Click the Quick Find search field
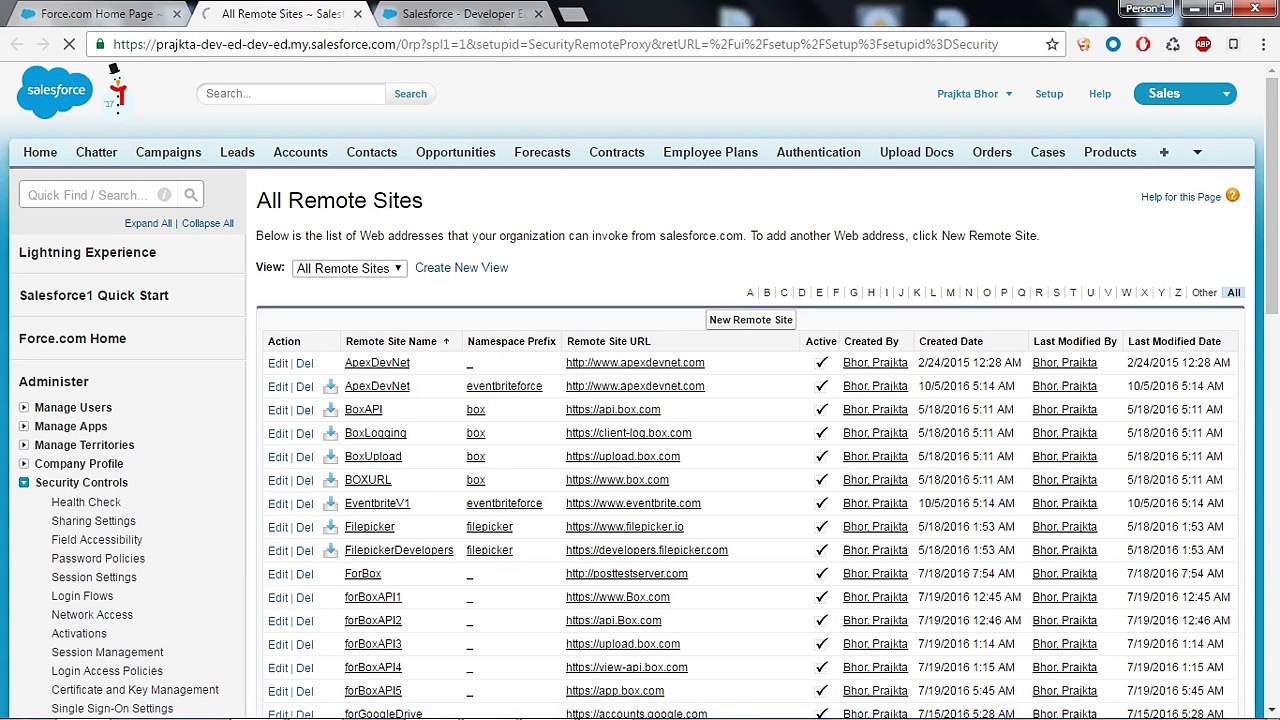The width and height of the screenshot is (1280, 720). click(x=99, y=195)
